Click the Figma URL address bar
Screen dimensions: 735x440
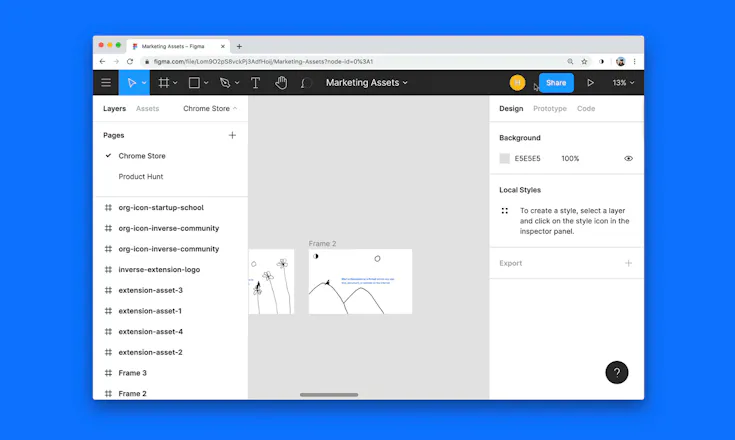(356, 61)
